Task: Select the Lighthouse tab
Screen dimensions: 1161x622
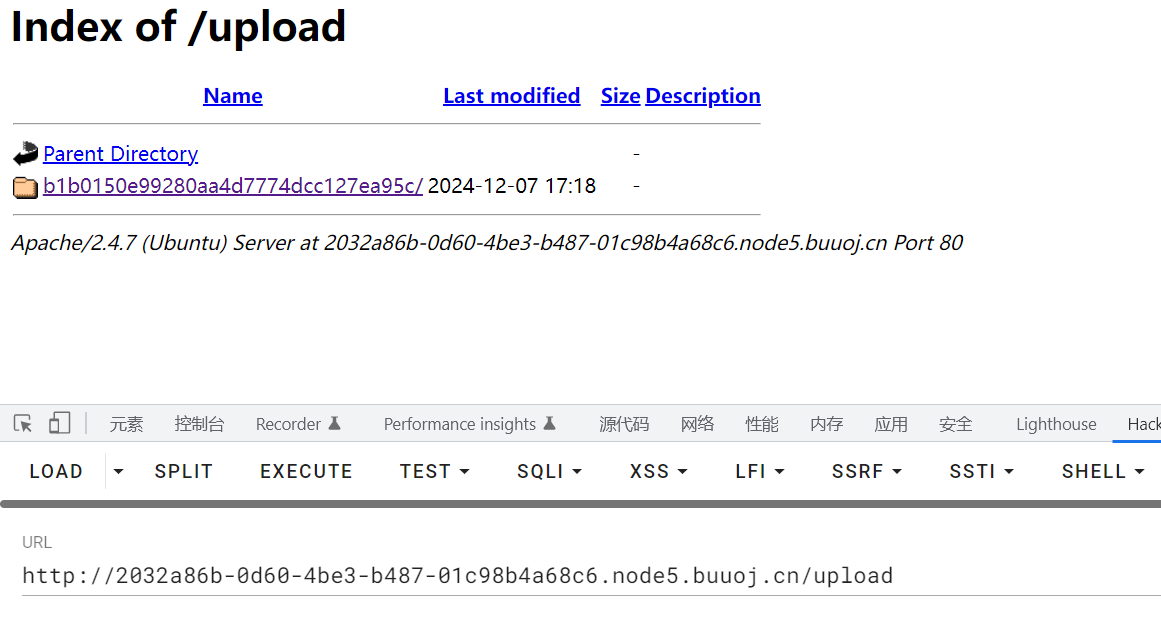Action: tap(1056, 424)
